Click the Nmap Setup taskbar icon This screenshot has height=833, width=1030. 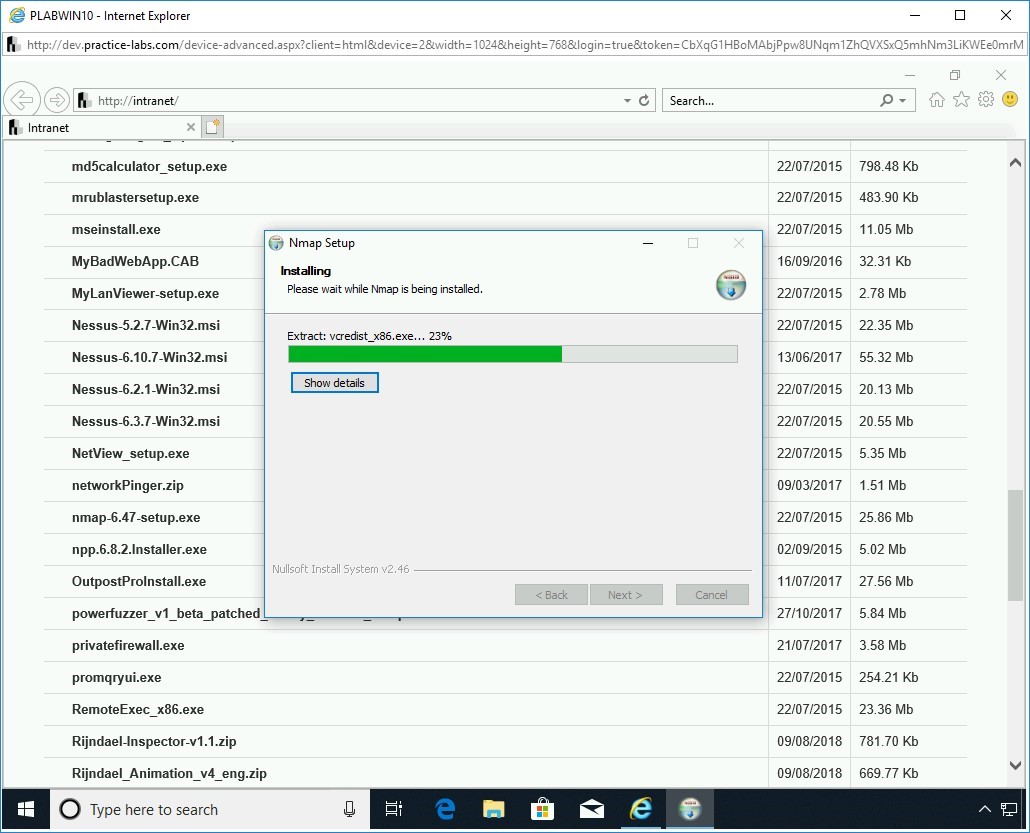tap(690, 809)
